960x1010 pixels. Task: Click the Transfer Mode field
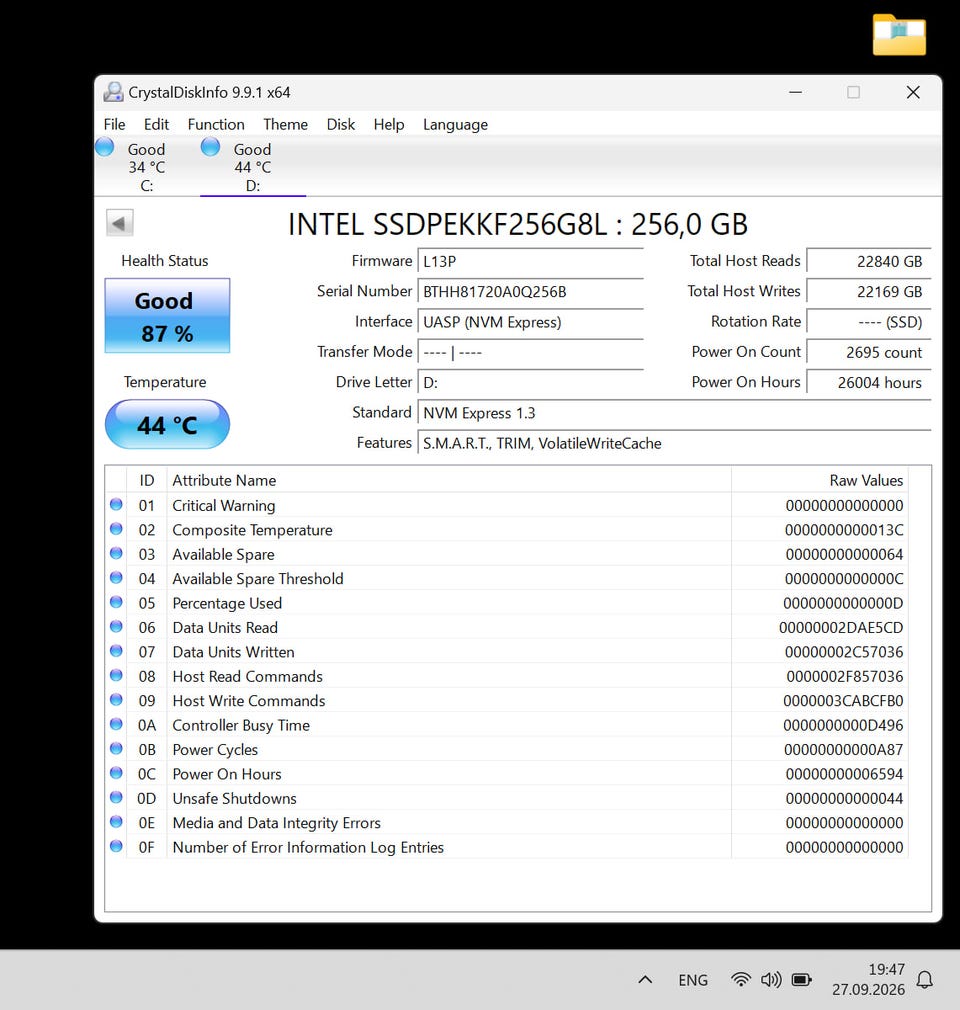click(x=530, y=352)
